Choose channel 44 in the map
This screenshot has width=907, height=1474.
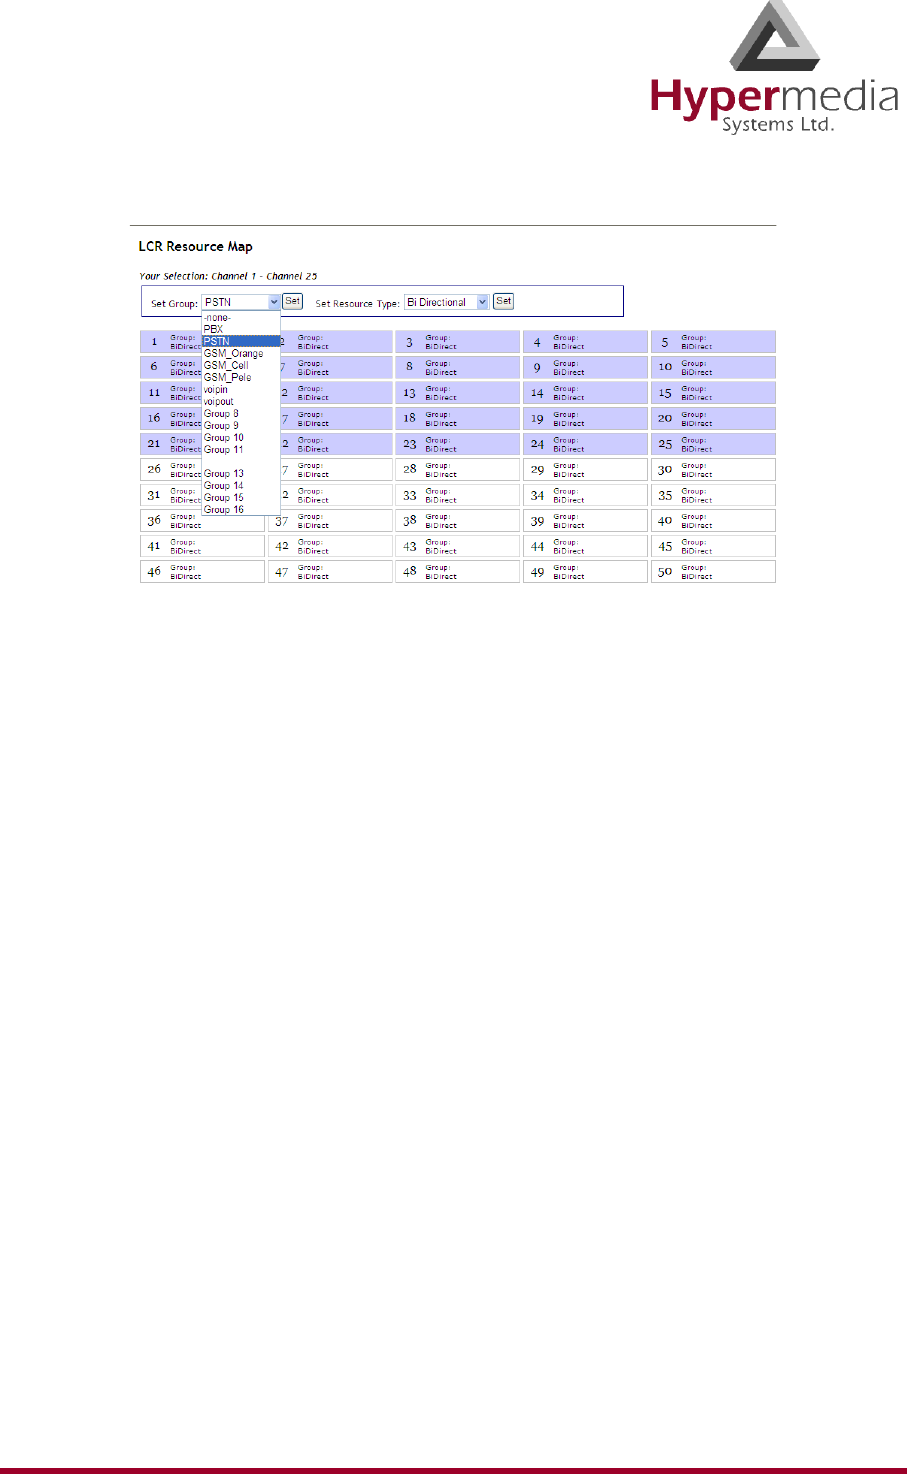point(585,546)
